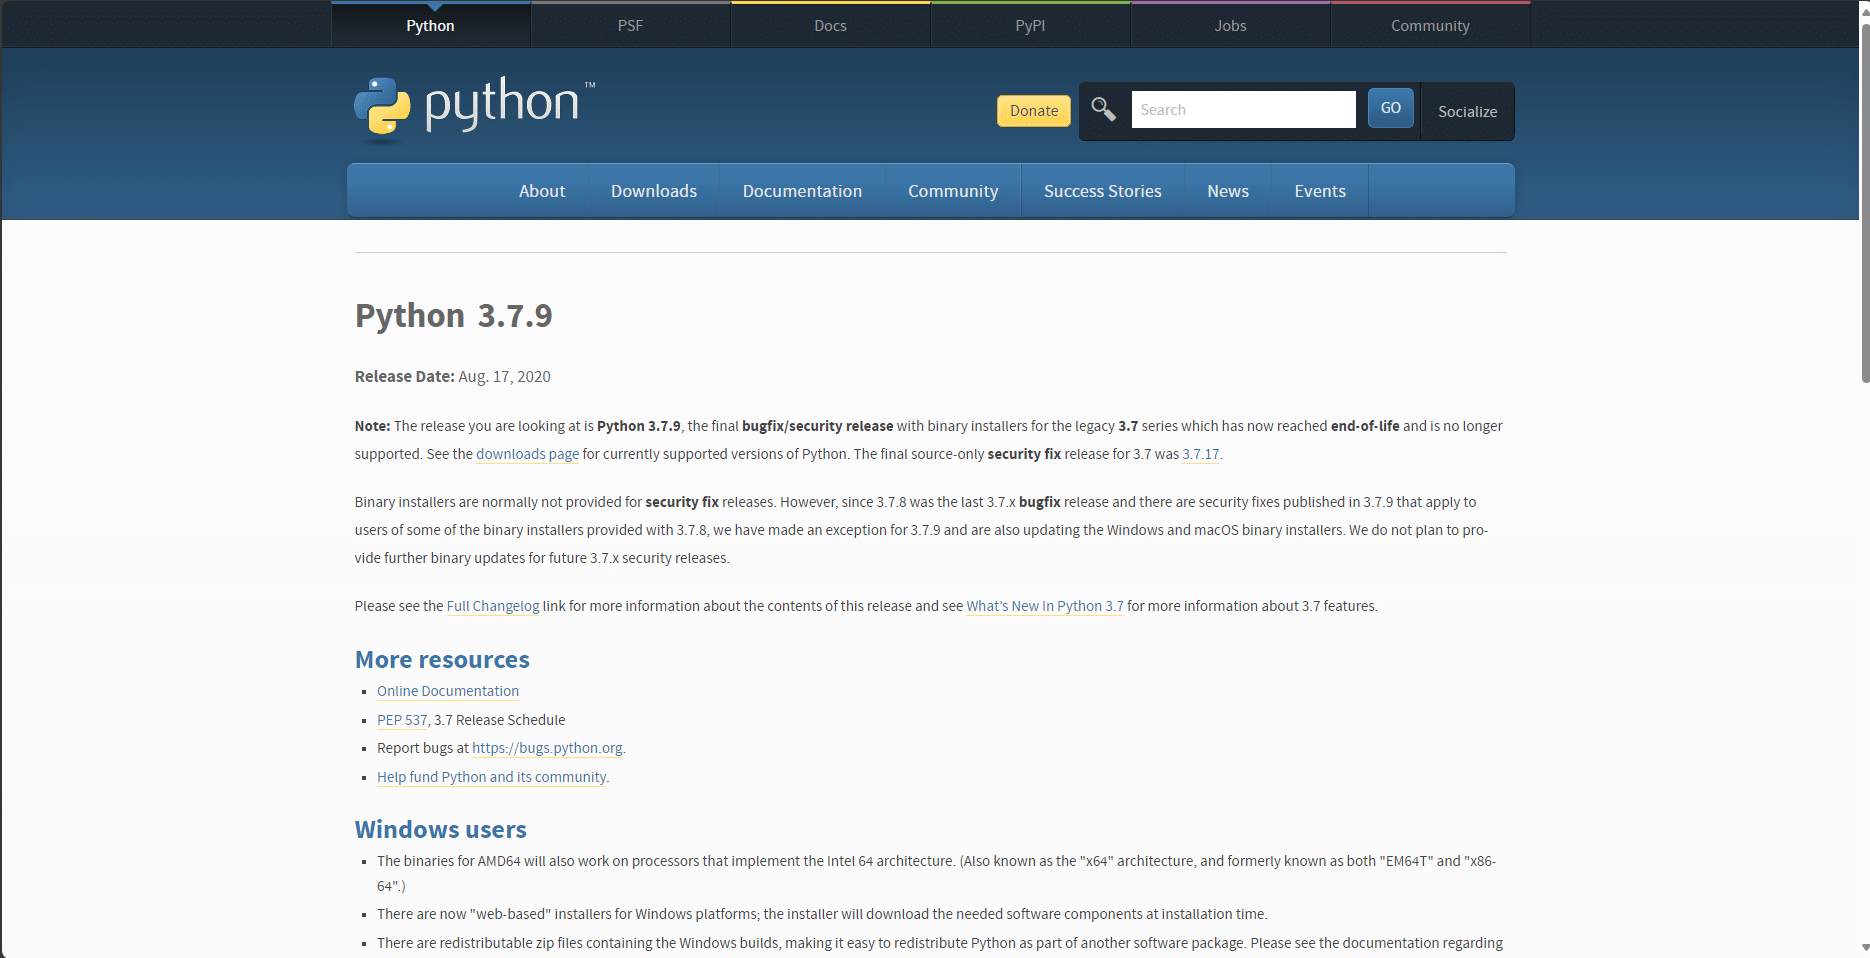This screenshot has width=1870, height=958.
Task: Open the Online Documentation link
Action: [448, 691]
